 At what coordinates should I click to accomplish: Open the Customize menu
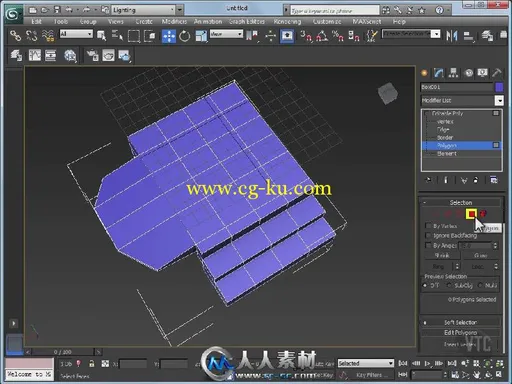[327, 22]
